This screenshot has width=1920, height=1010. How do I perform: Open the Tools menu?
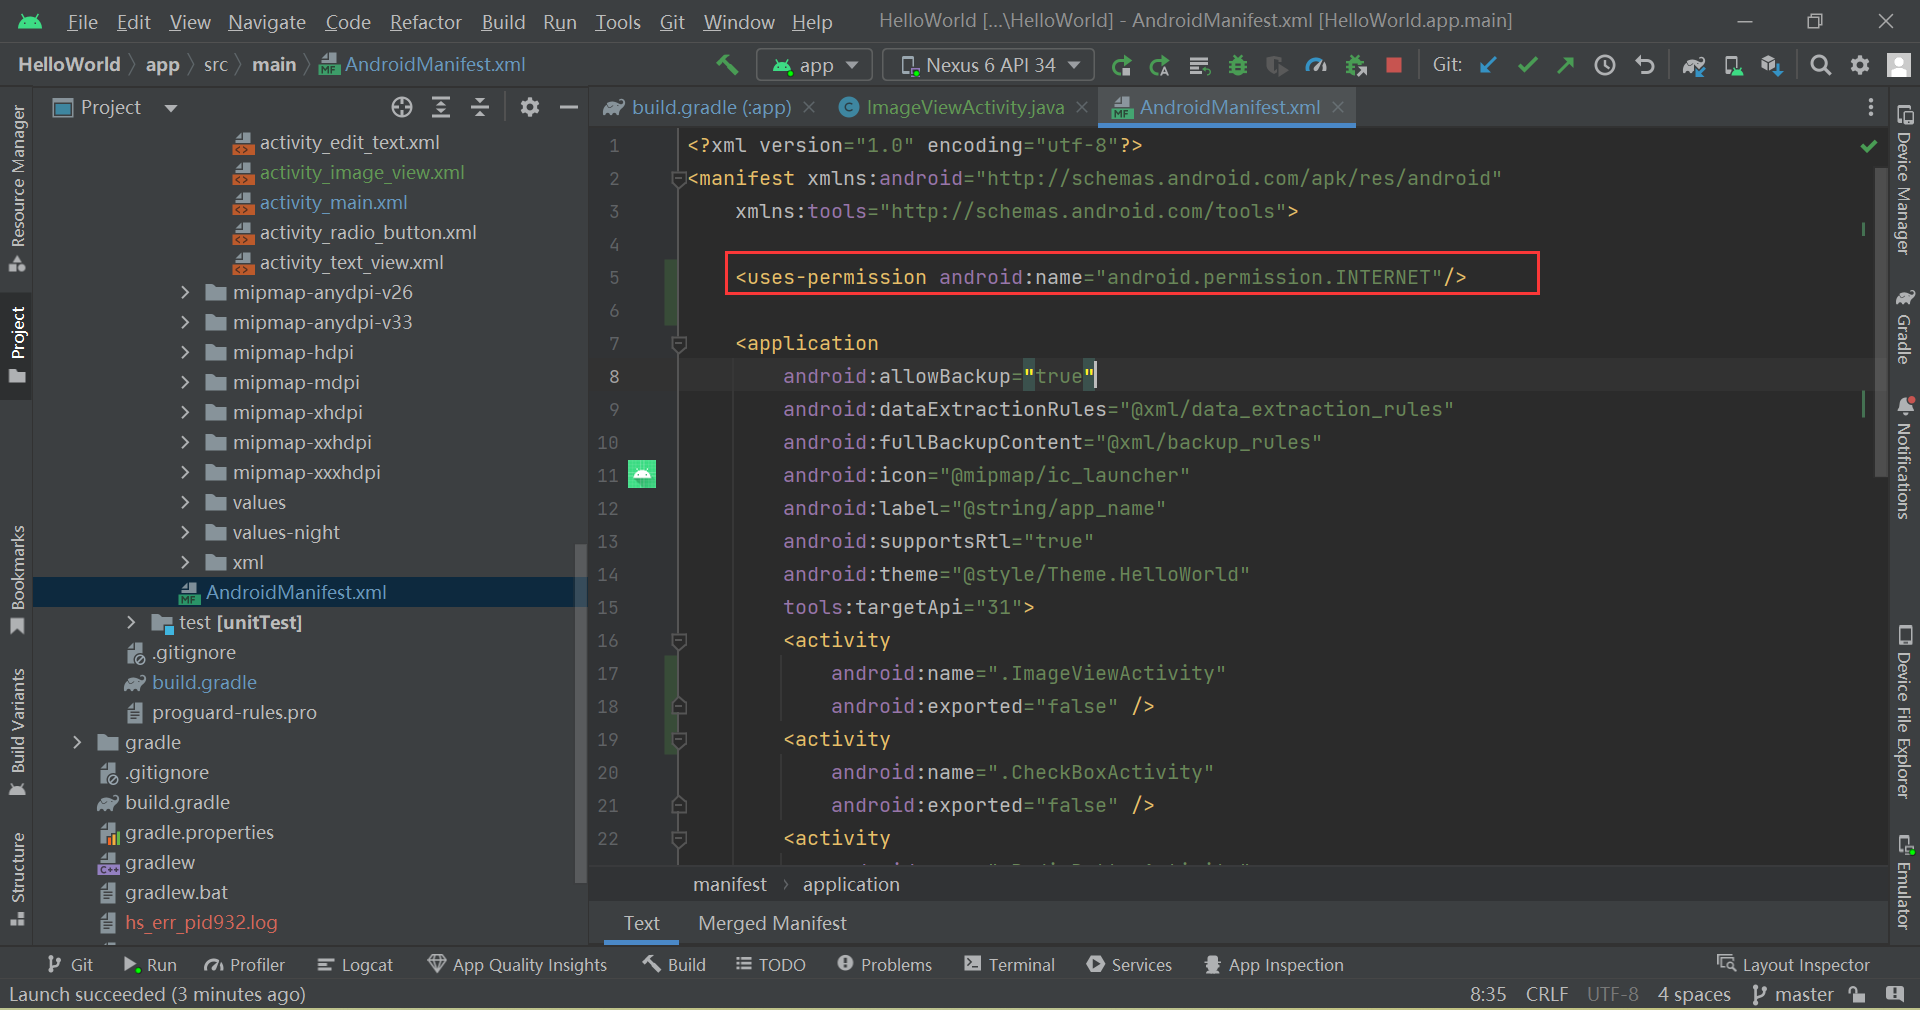tap(618, 22)
